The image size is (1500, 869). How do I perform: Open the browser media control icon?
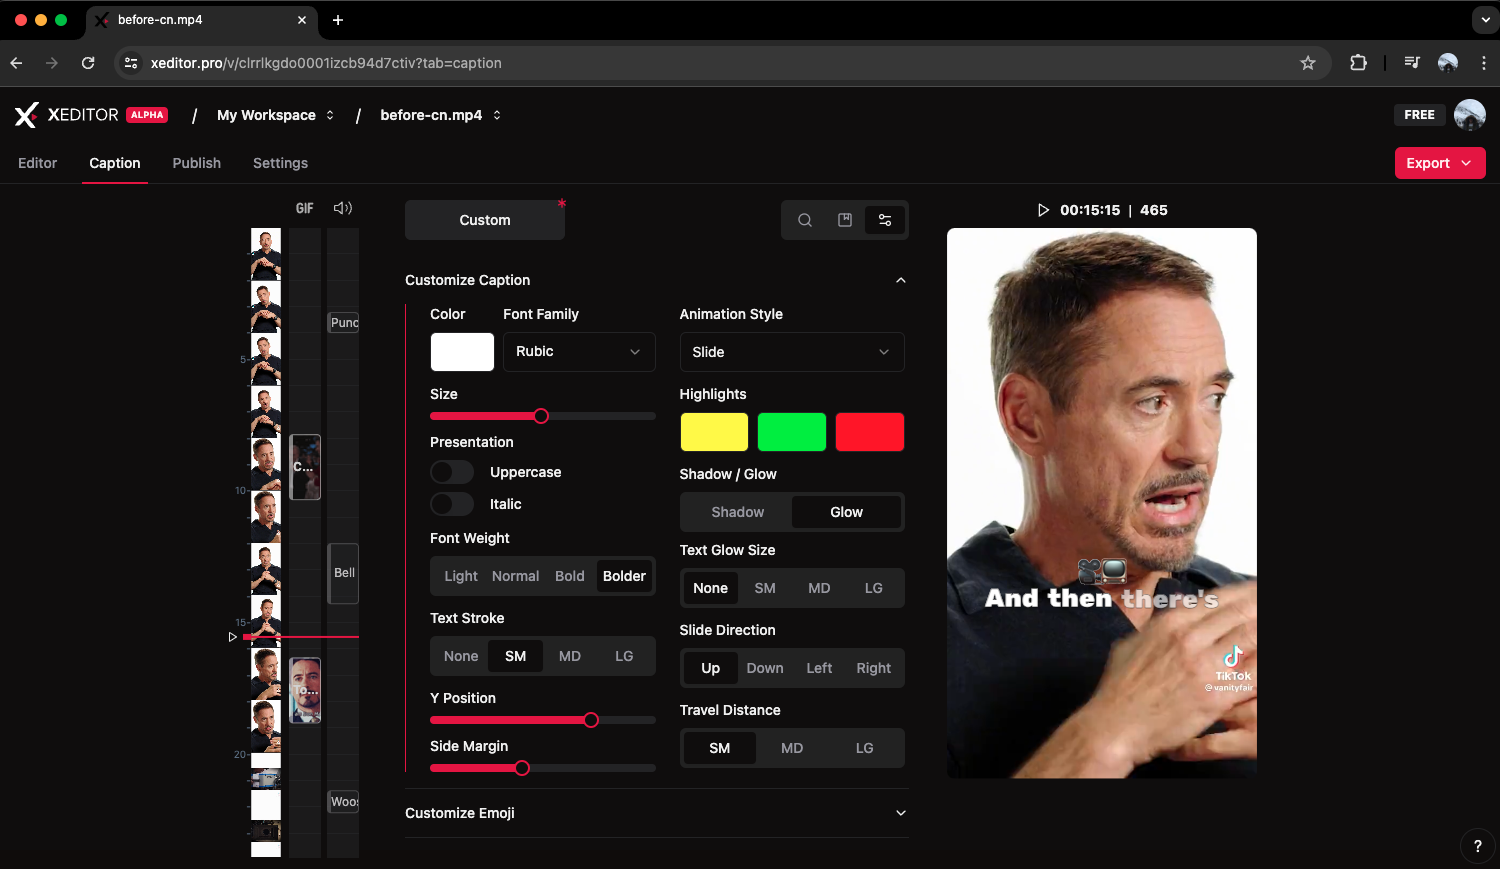coord(1411,63)
